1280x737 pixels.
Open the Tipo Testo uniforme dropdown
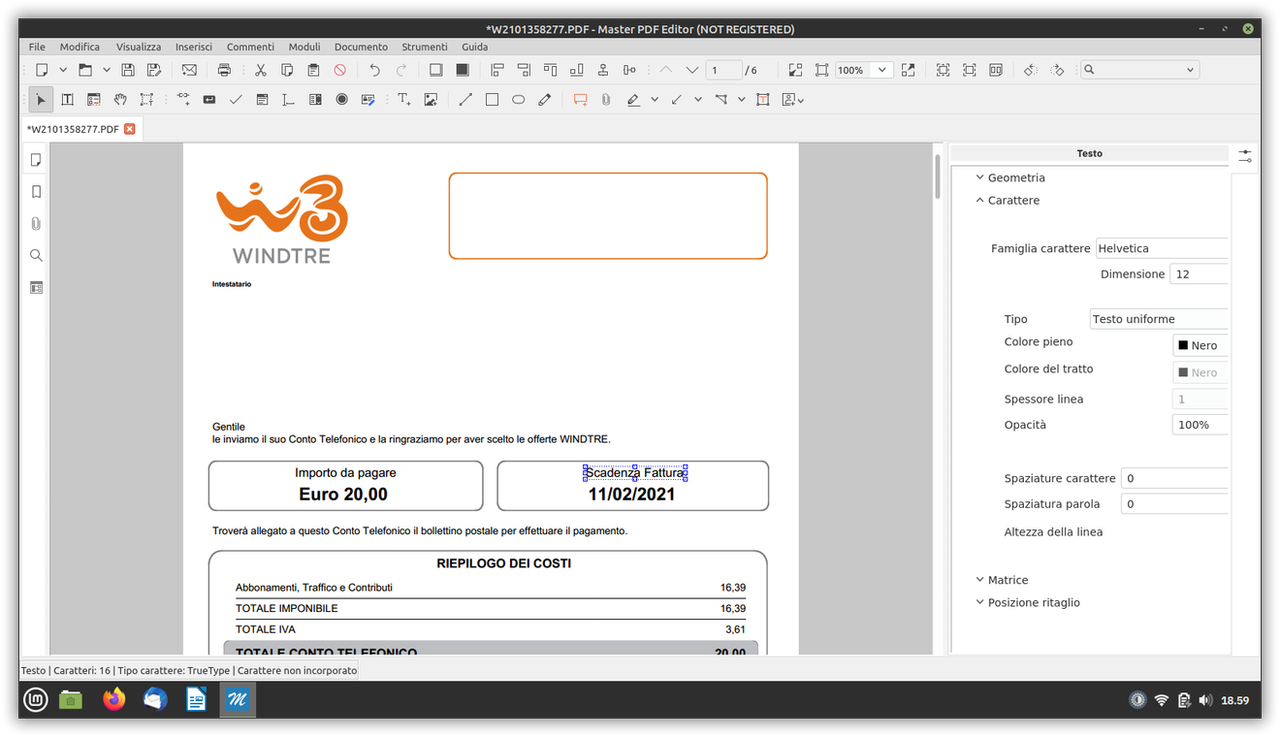click(x=1159, y=319)
